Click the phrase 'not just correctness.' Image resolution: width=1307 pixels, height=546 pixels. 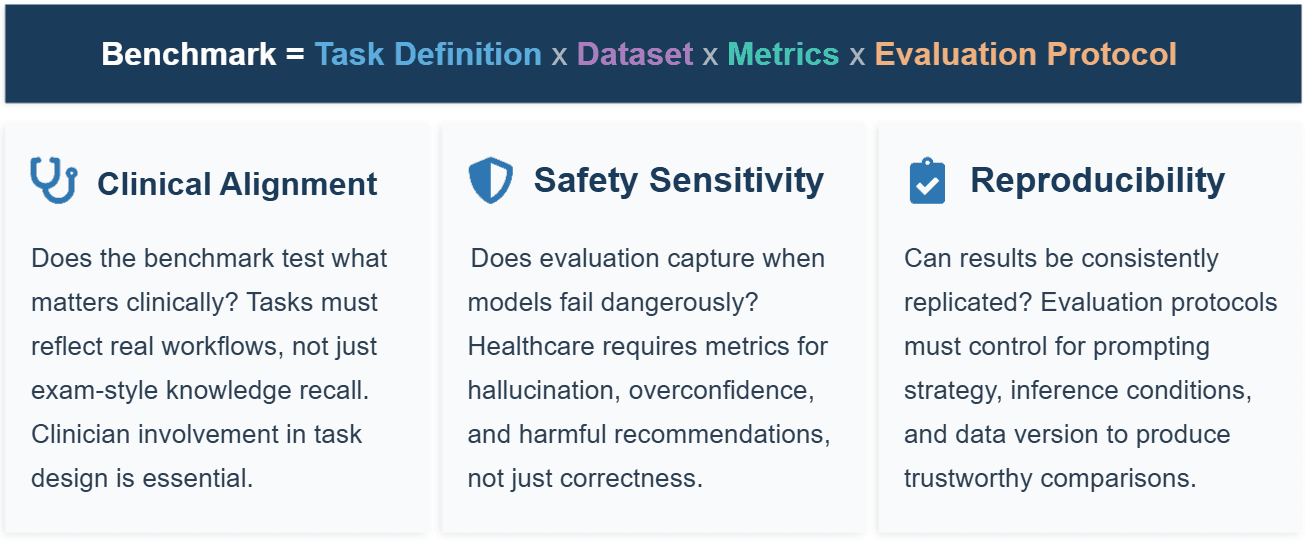[x=585, y=478]
